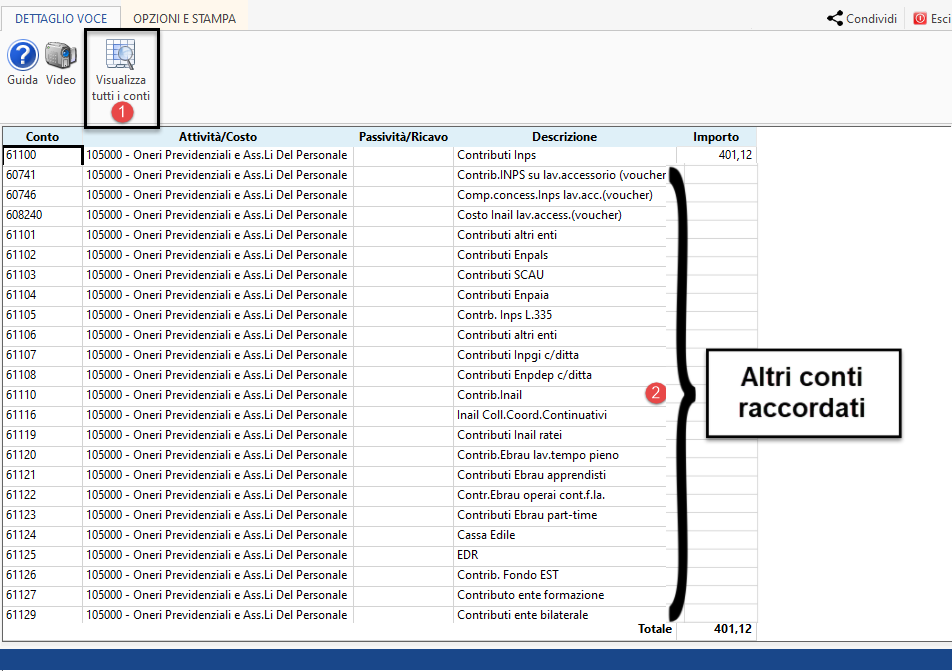Click the Contributi Enpals description

[x=560, y=255]
